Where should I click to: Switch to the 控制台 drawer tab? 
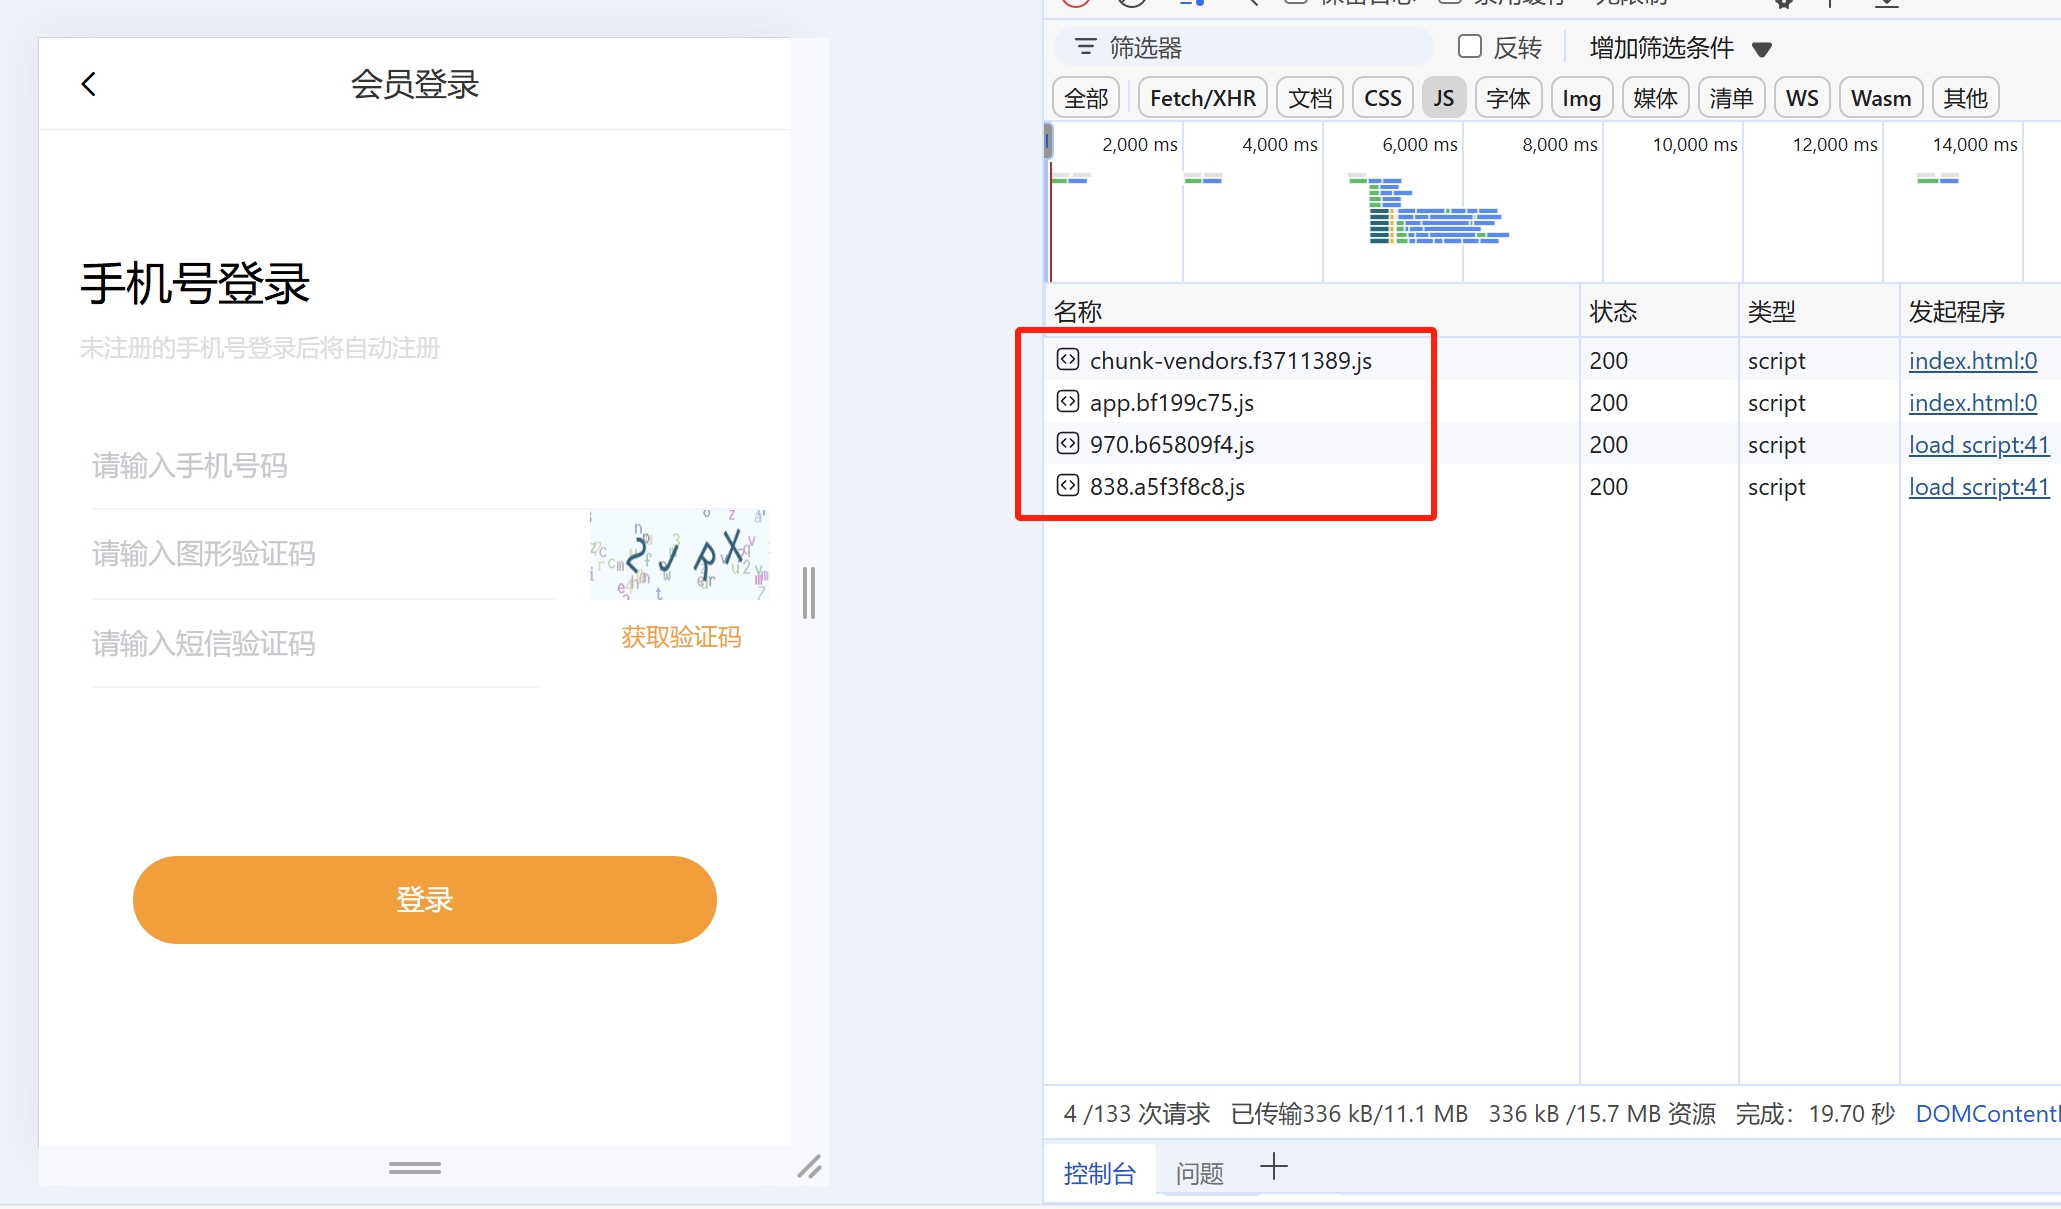point(1099,1173)
